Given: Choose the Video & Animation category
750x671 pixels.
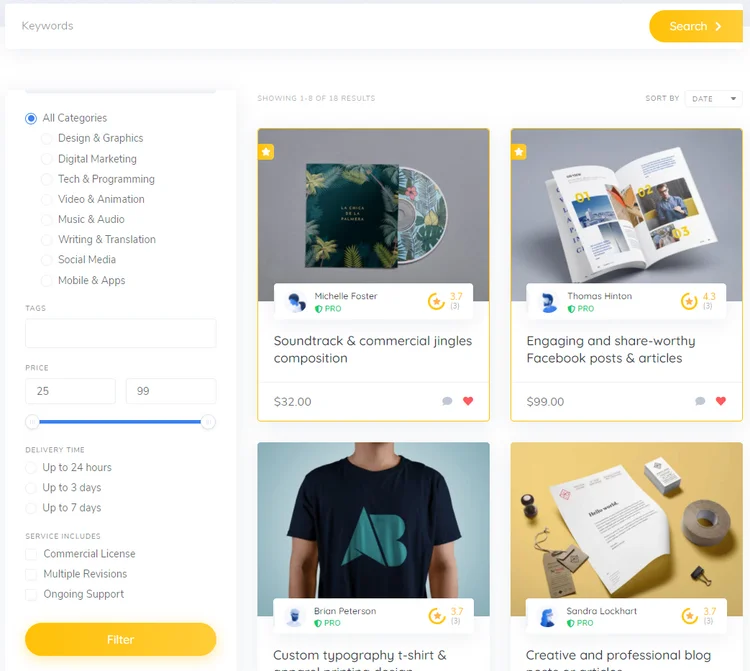Looking at the screenshot, I should click(46, 199).
